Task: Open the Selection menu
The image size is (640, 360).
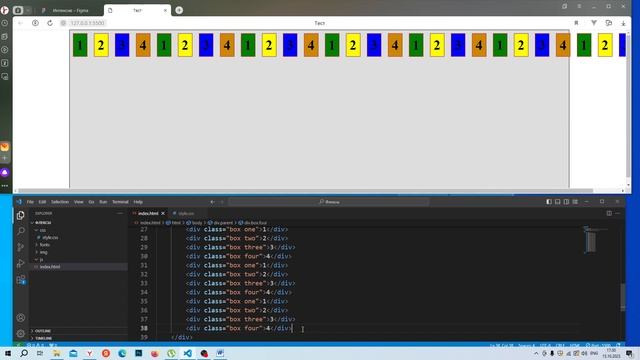Action: point(60,202)
